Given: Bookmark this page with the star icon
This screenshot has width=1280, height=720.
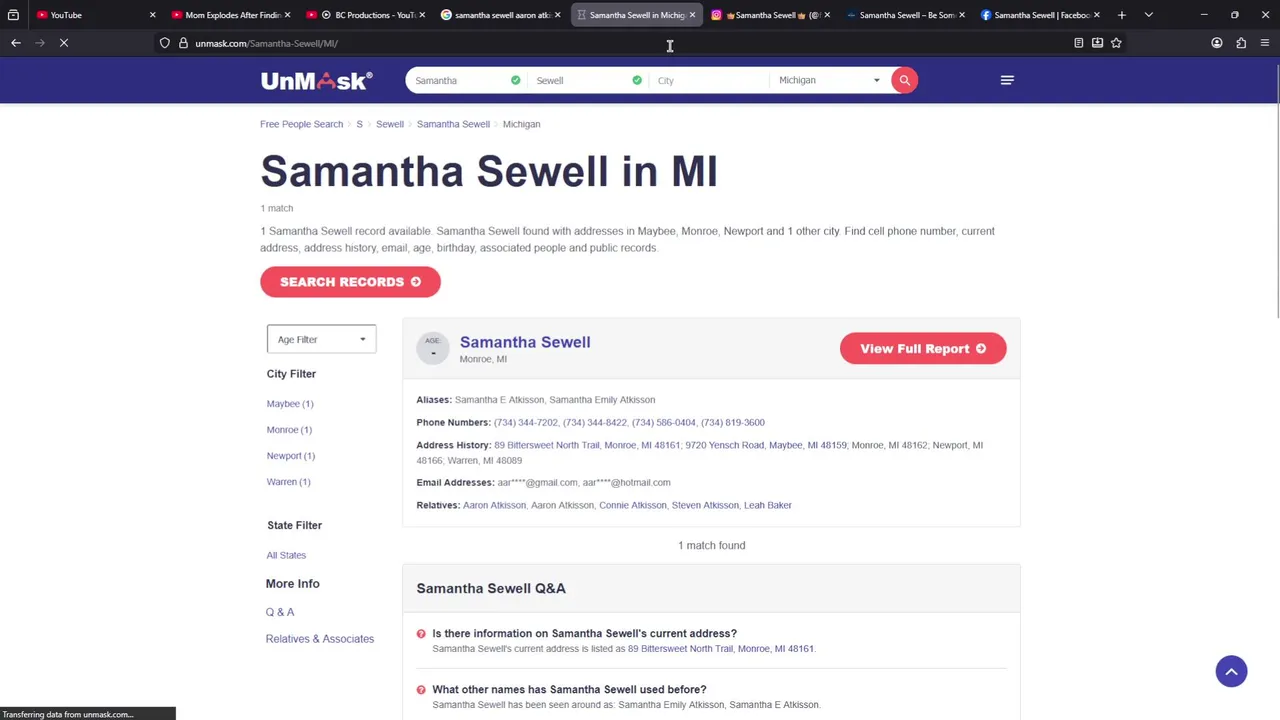Looking at the screenshot, I should [x=1116, y=43].
